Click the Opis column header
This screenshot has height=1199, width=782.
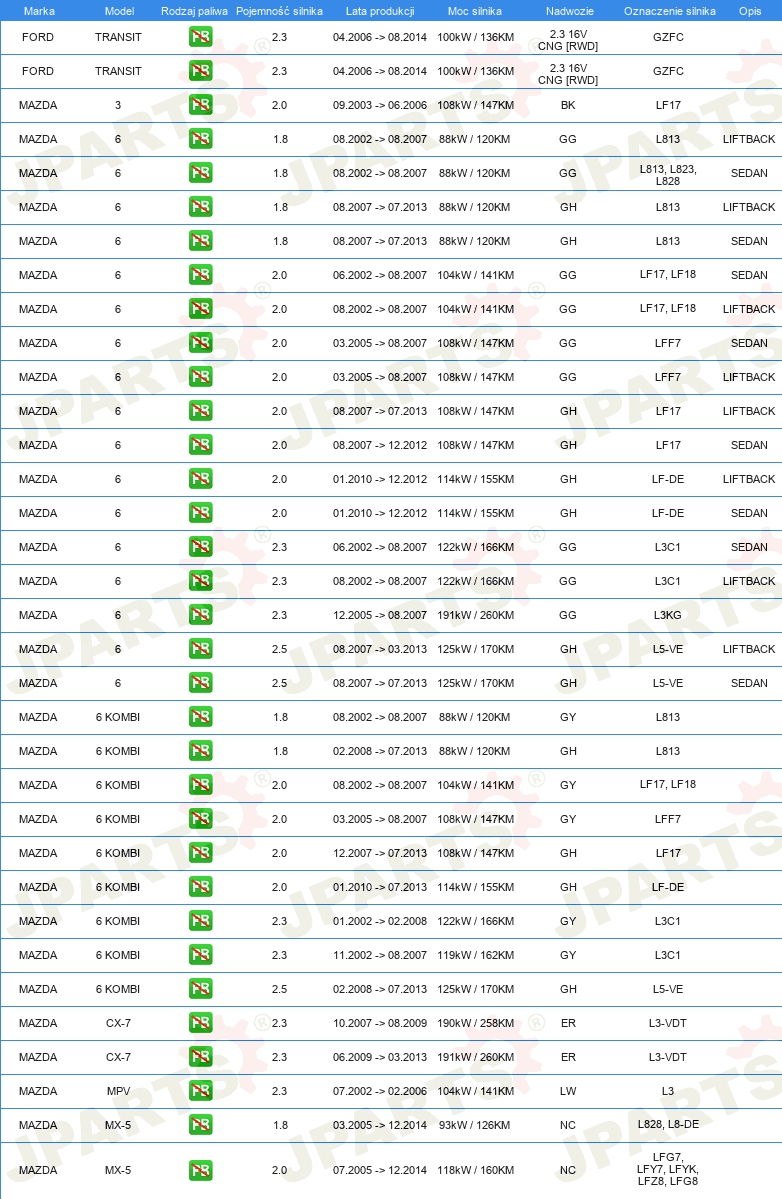pos(750,11)
